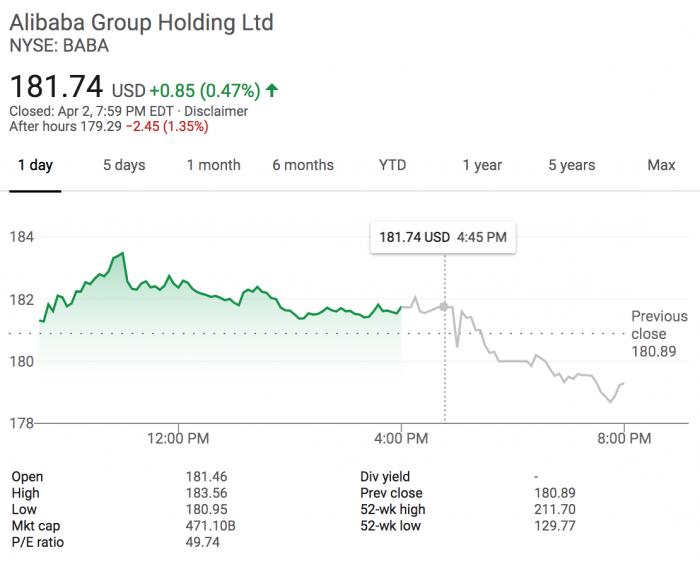Open the 1 month chart view

click(x=213, y=165)
